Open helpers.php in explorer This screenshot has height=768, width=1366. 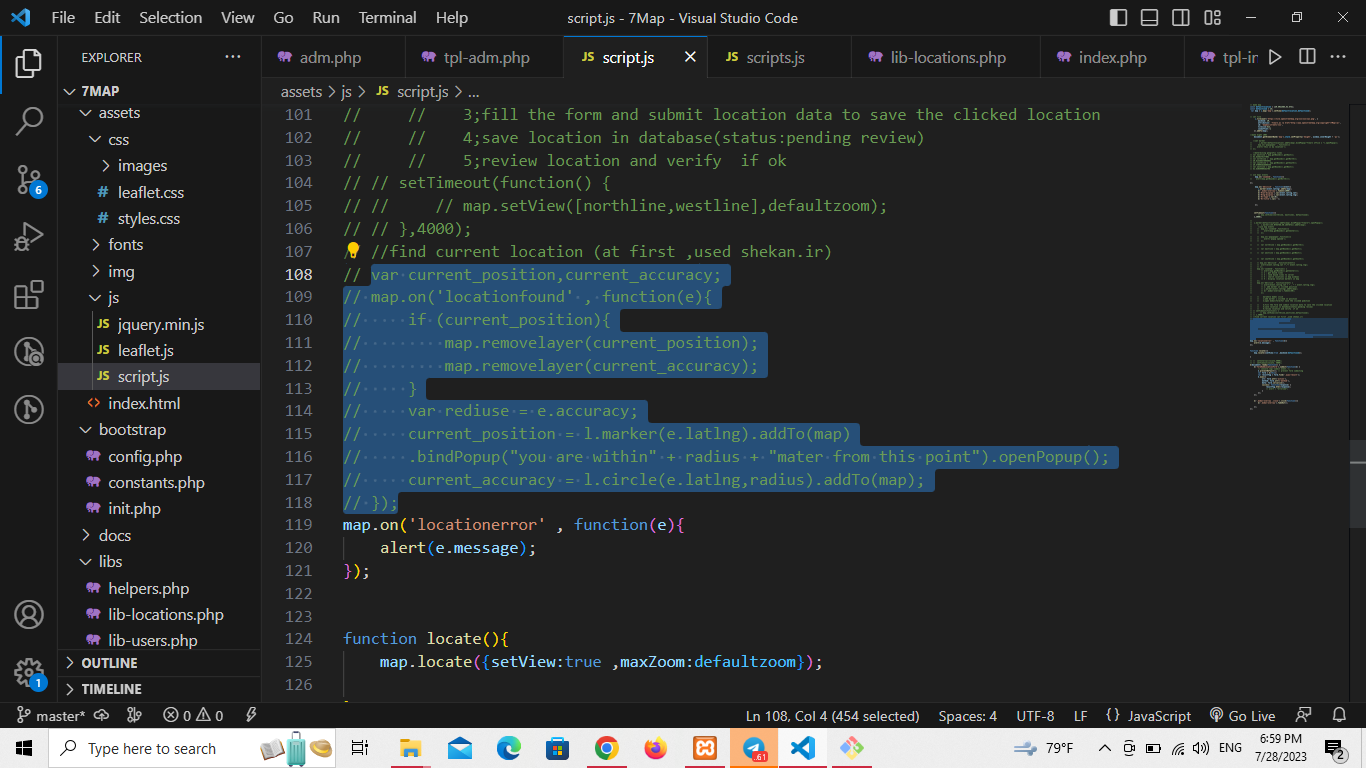[x=160, y=588]
